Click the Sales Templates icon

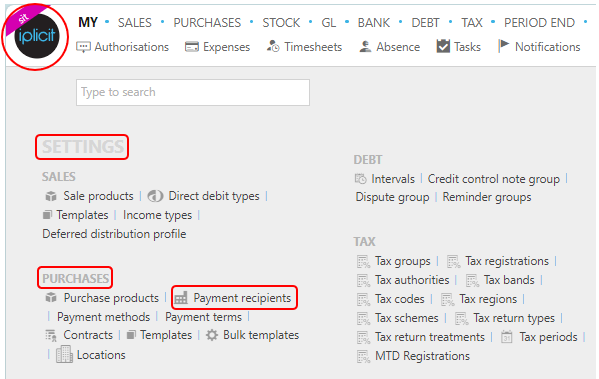click(x=47, y=215)
